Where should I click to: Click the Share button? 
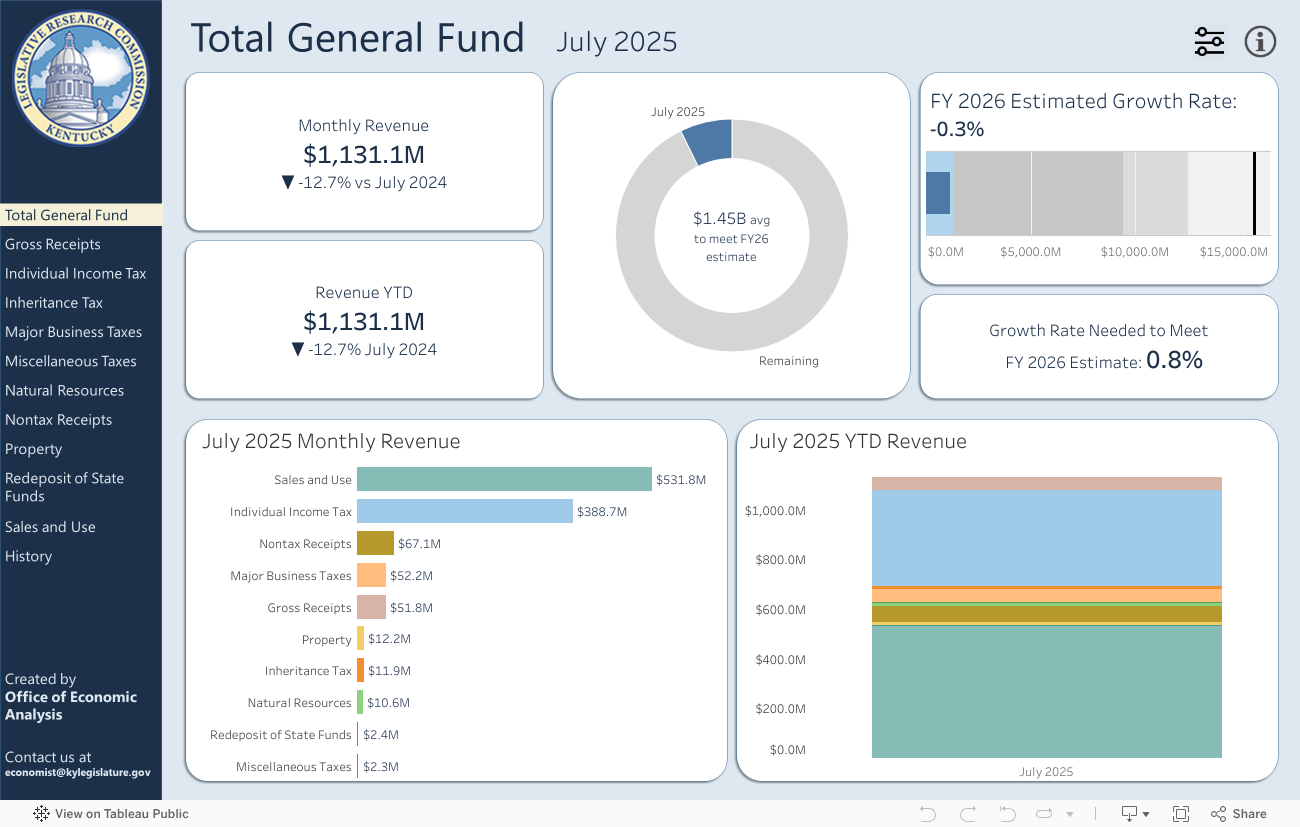1238,814
